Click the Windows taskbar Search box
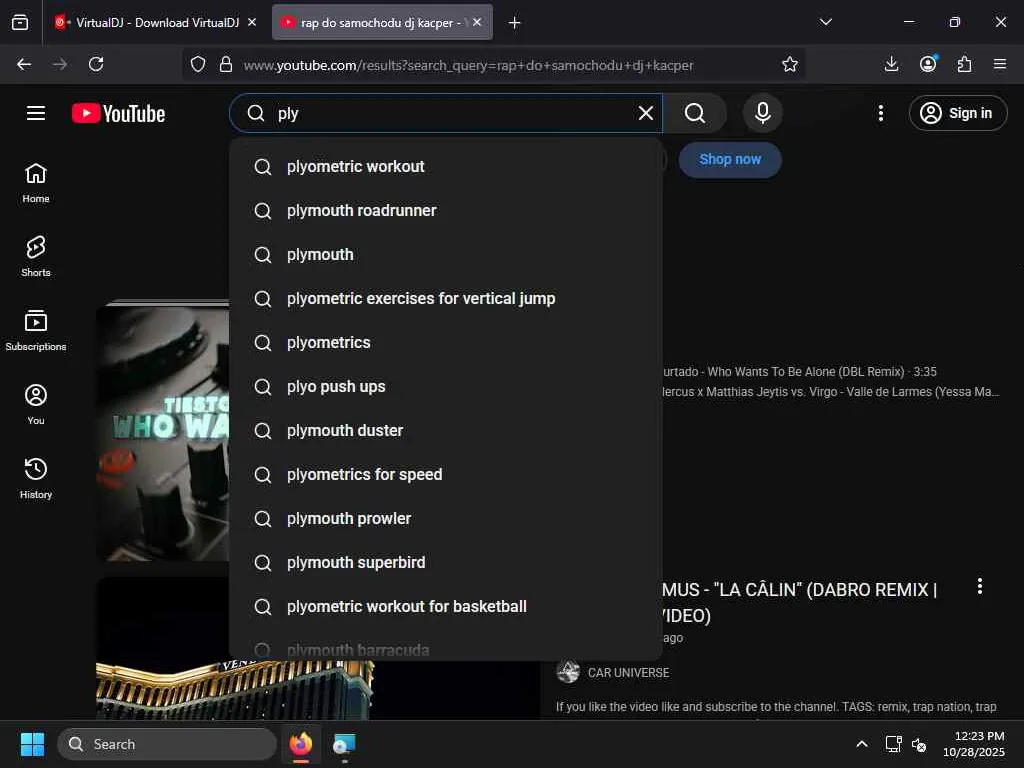Image resolution: width=1024 pixels, height=768 pixels. pyautogui.click(x=167, y=744)
